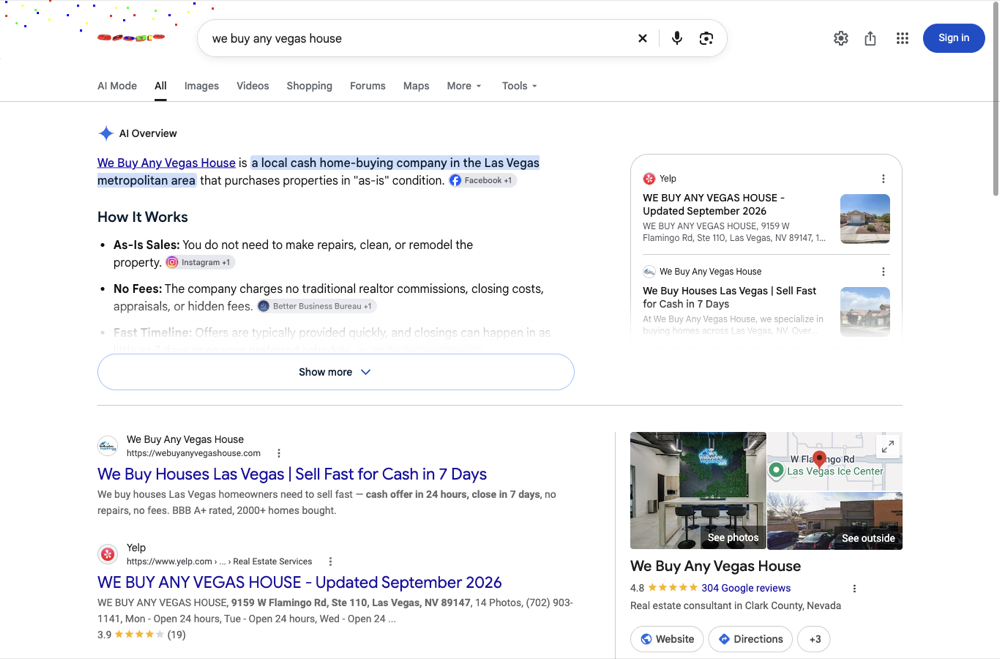Click the Sign in button
Image resolution: width=1000 pixels, height=659 pixels.
(x=953, y=38)
